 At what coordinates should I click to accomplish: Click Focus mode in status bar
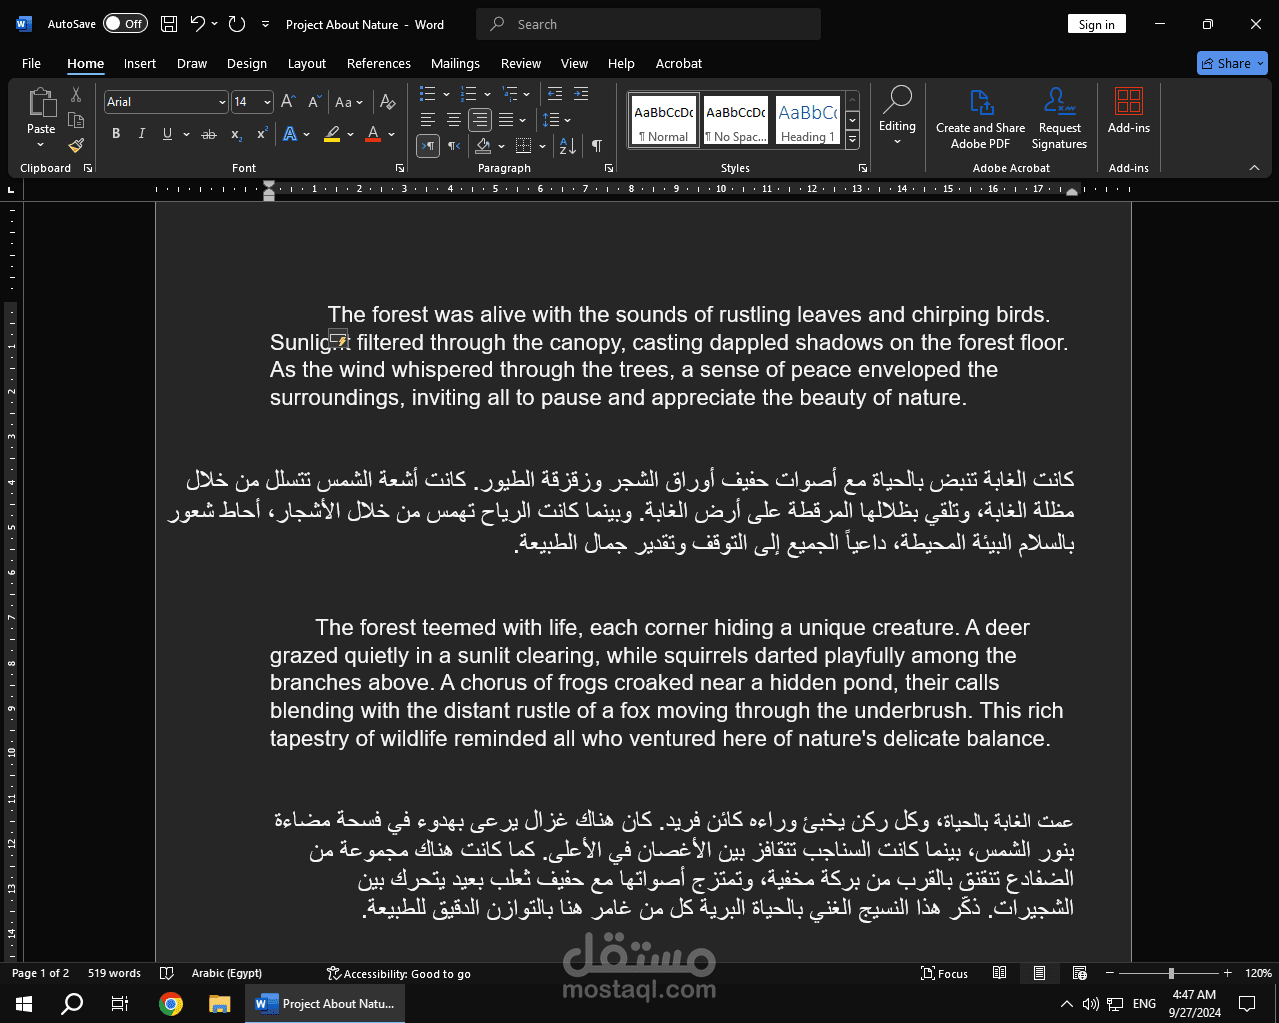click(x=944, y=973)
